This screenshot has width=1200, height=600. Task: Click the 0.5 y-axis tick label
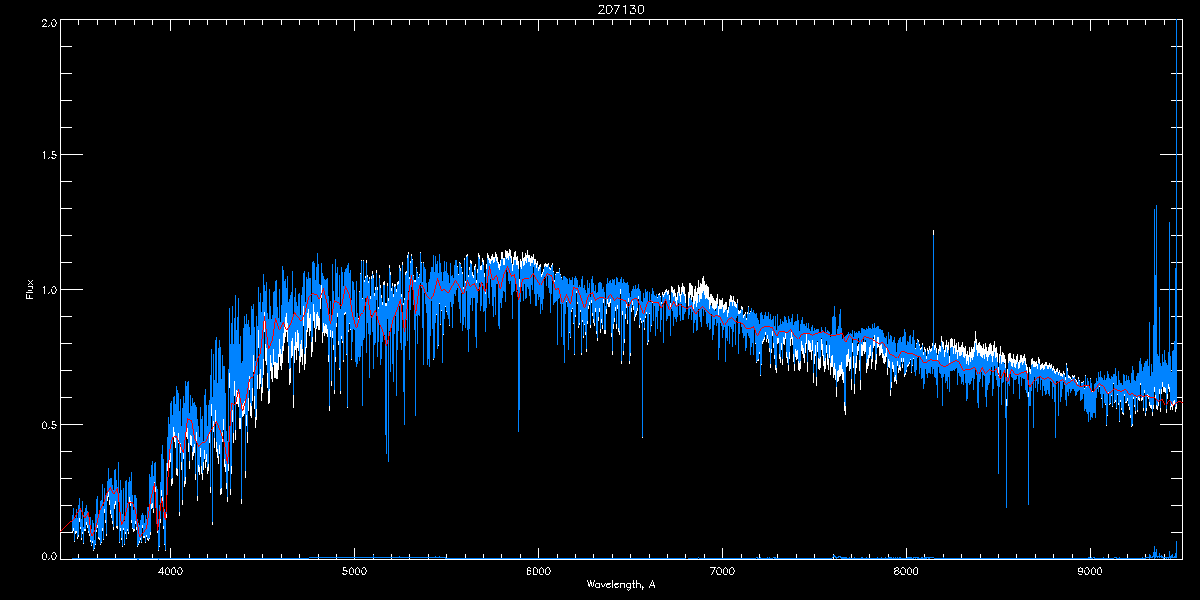click(47, 424)
